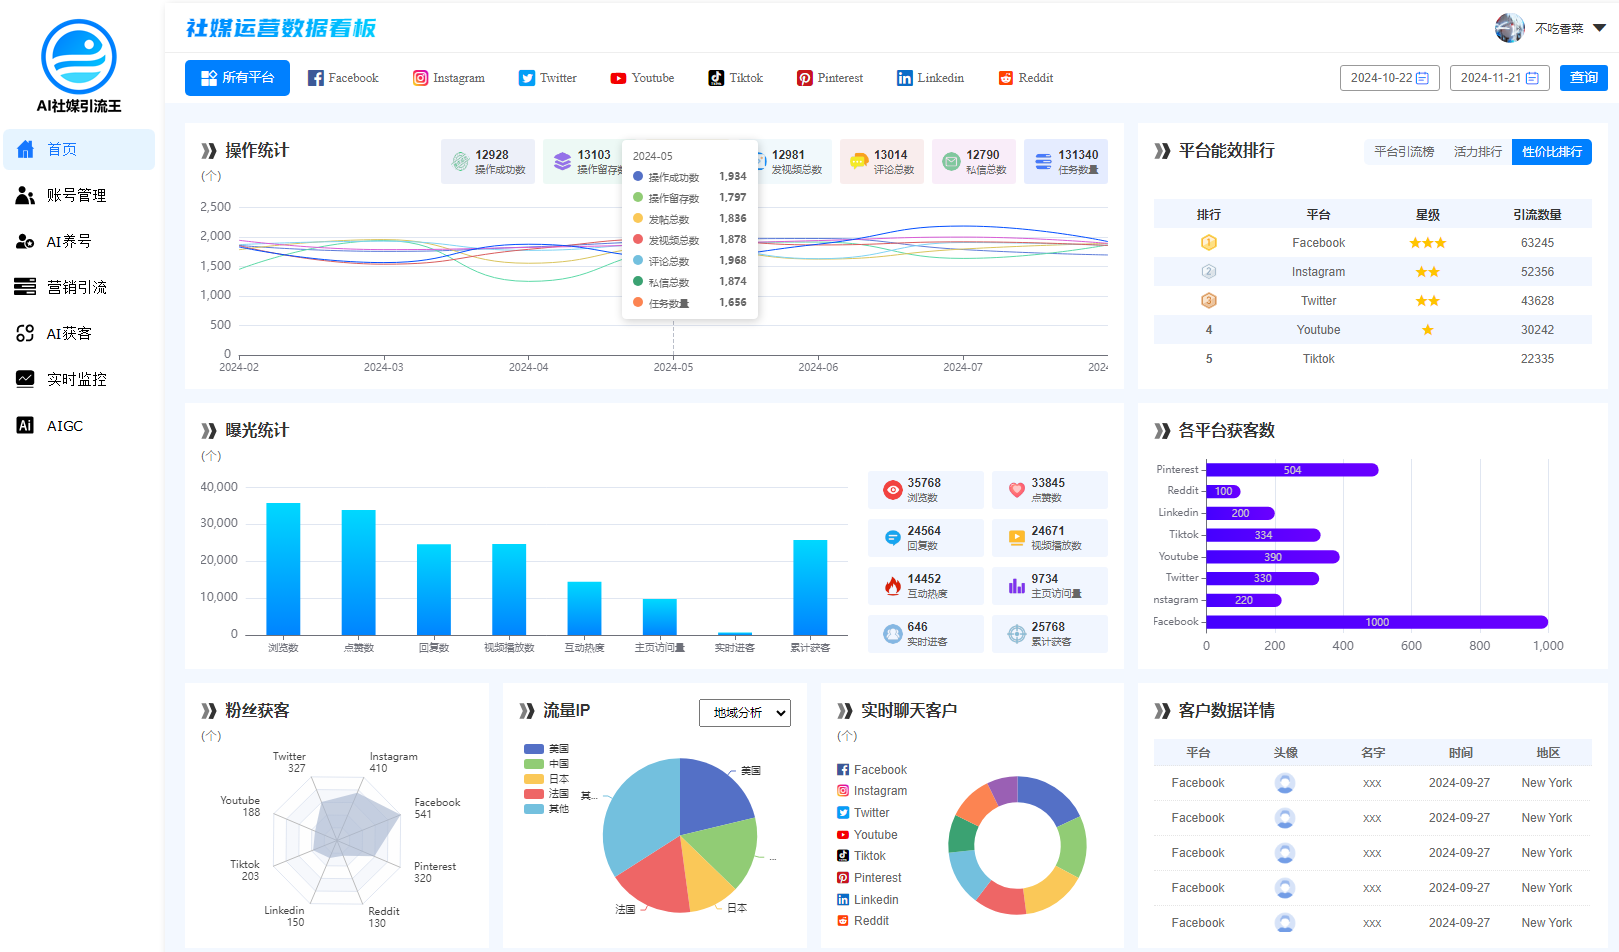Click the Facebook 1000 bar
Screen dimensions: 1619x952
(1377, 622)
